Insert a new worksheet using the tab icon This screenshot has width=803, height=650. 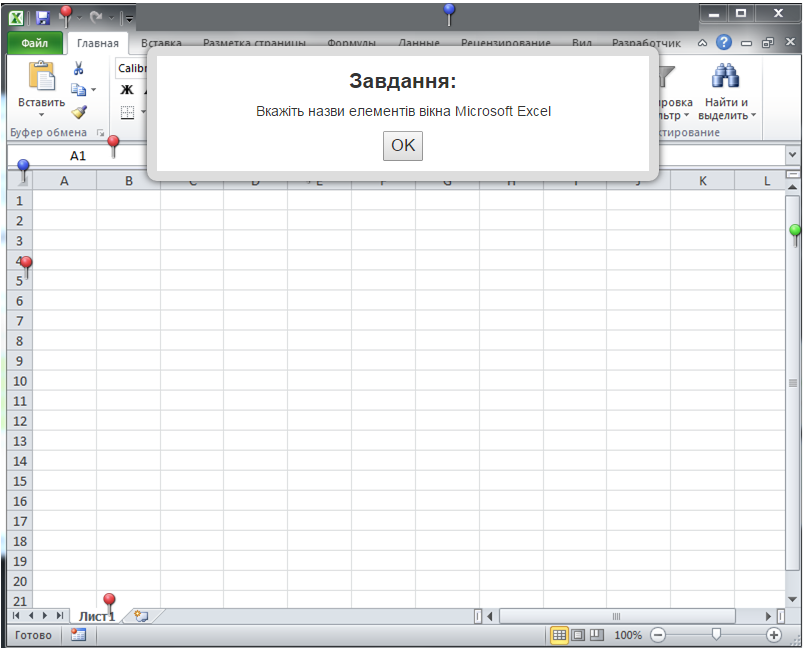(x=141, y=616)
